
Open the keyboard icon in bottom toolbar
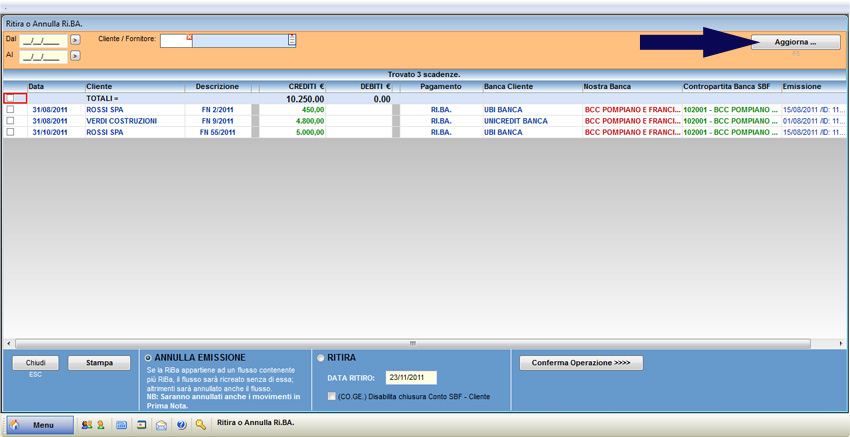(122, 425)
